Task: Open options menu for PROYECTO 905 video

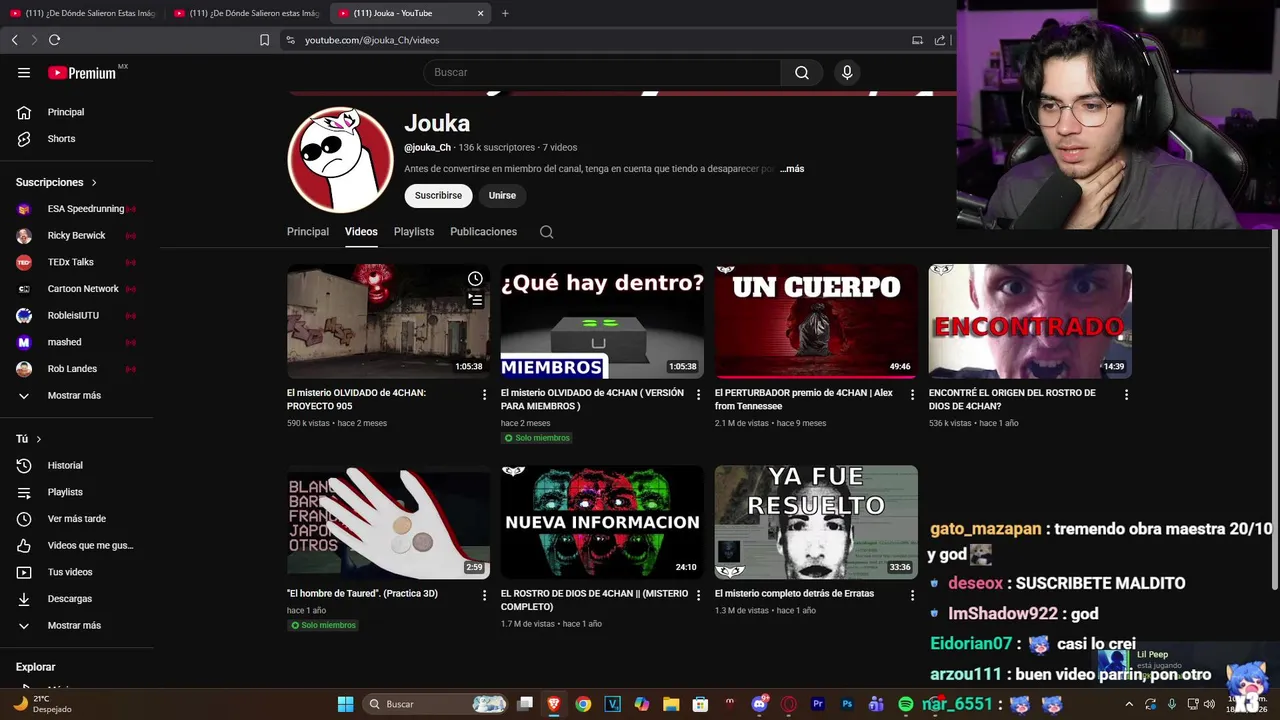Action: coord(484,395)
